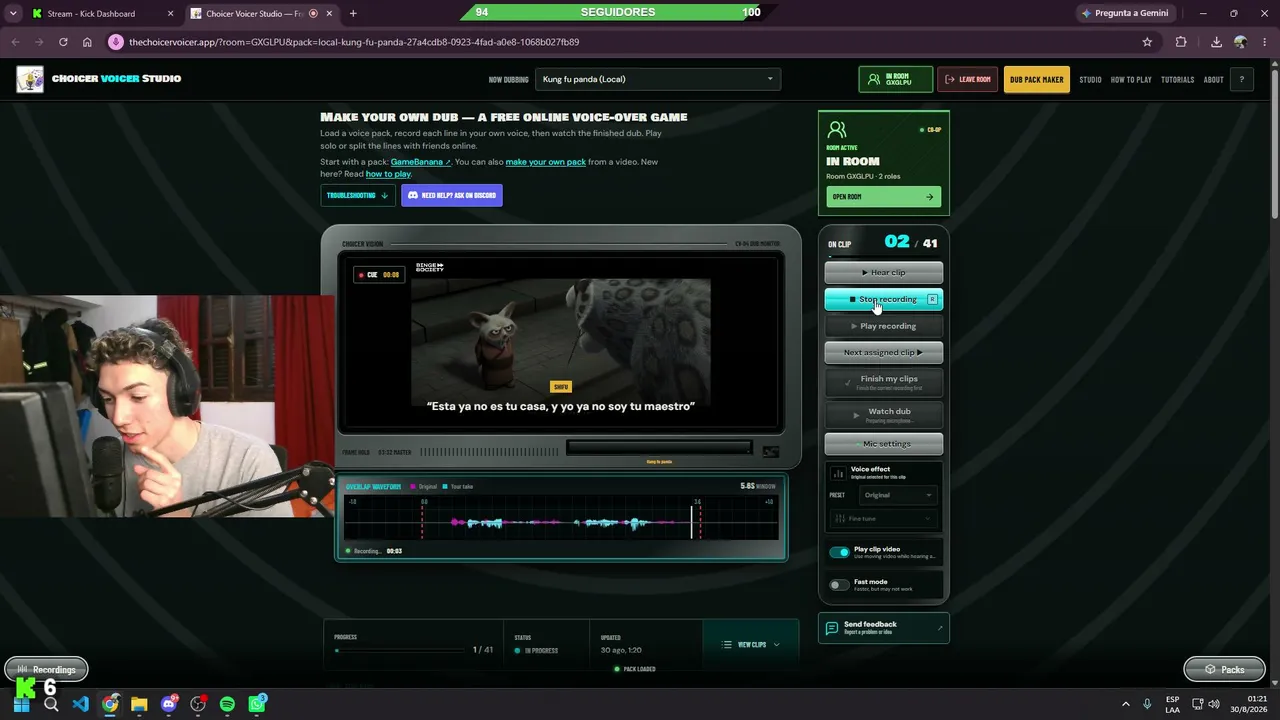This screenshot has height=720, width=1280.
Task: Click the Kung Fu Panda video preview
Action: [561, 340]
